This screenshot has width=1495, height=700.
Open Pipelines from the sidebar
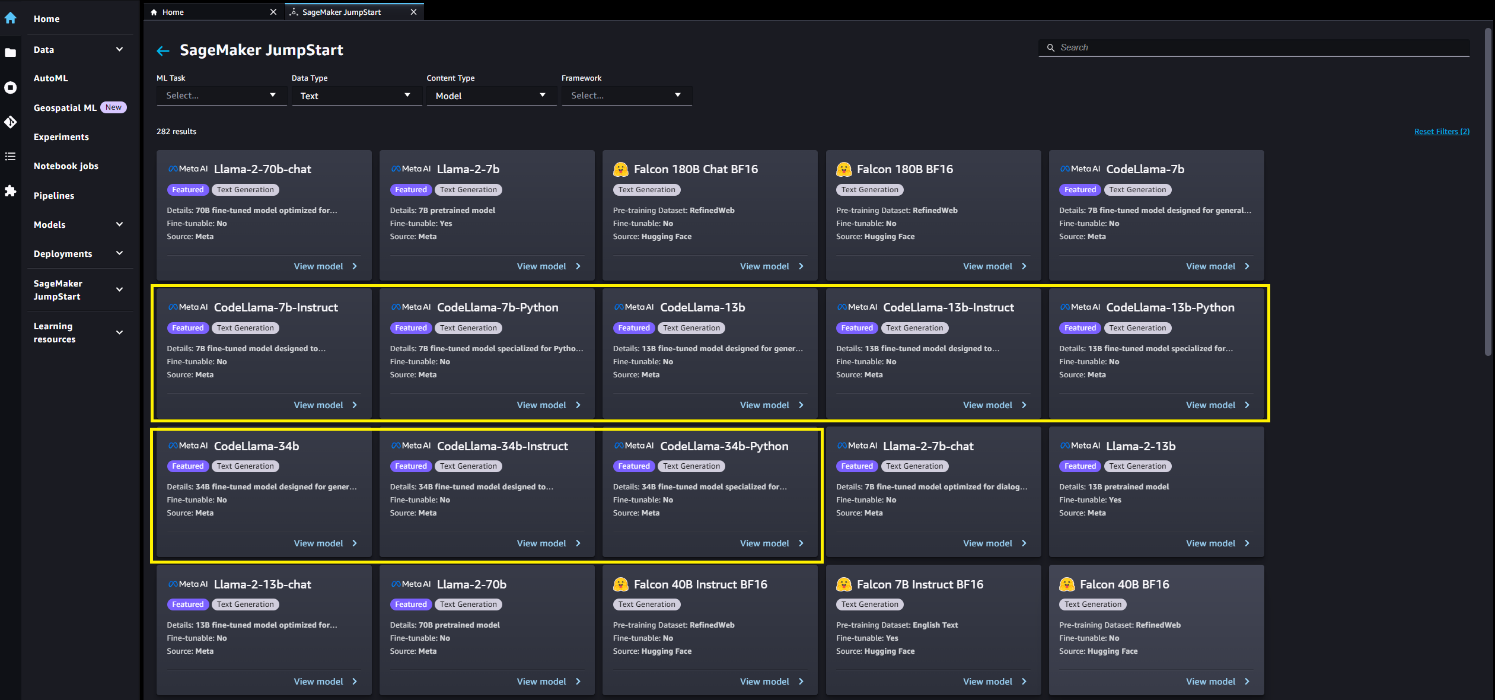click(x=54, y=196)
